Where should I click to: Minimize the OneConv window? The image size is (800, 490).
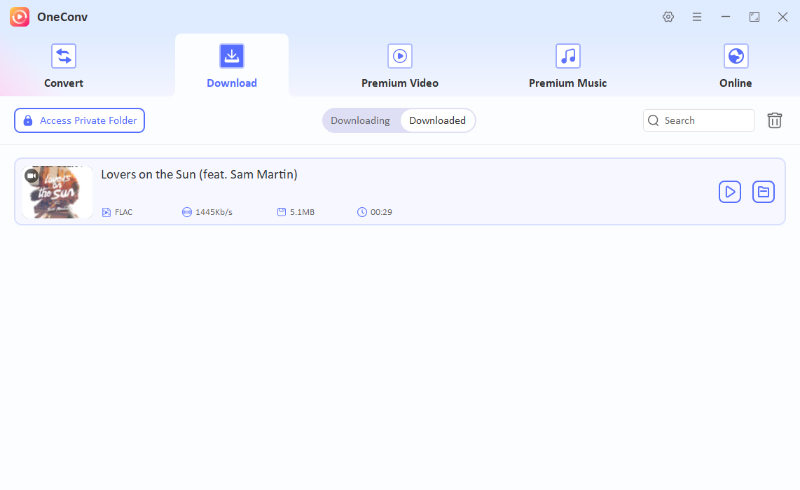[725, 17]
